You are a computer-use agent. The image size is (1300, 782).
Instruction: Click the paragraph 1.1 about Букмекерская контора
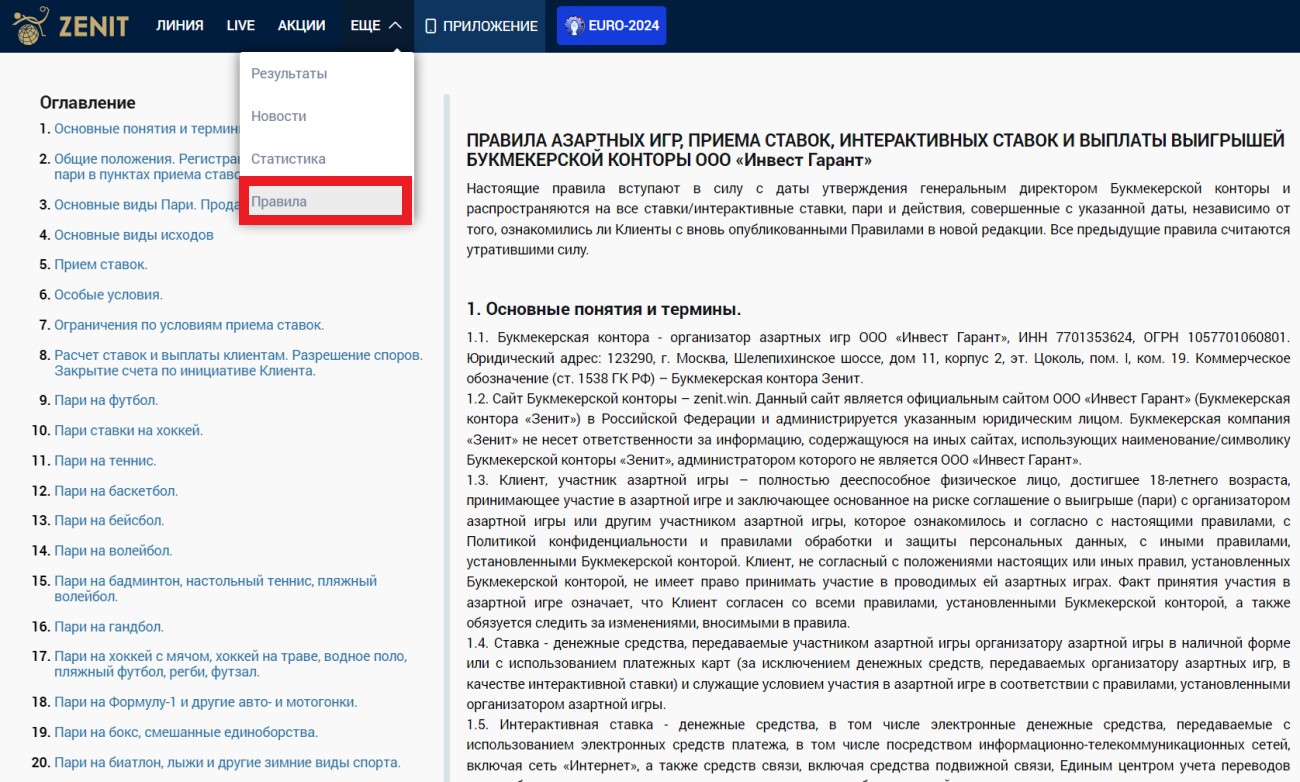click(878, 358)
